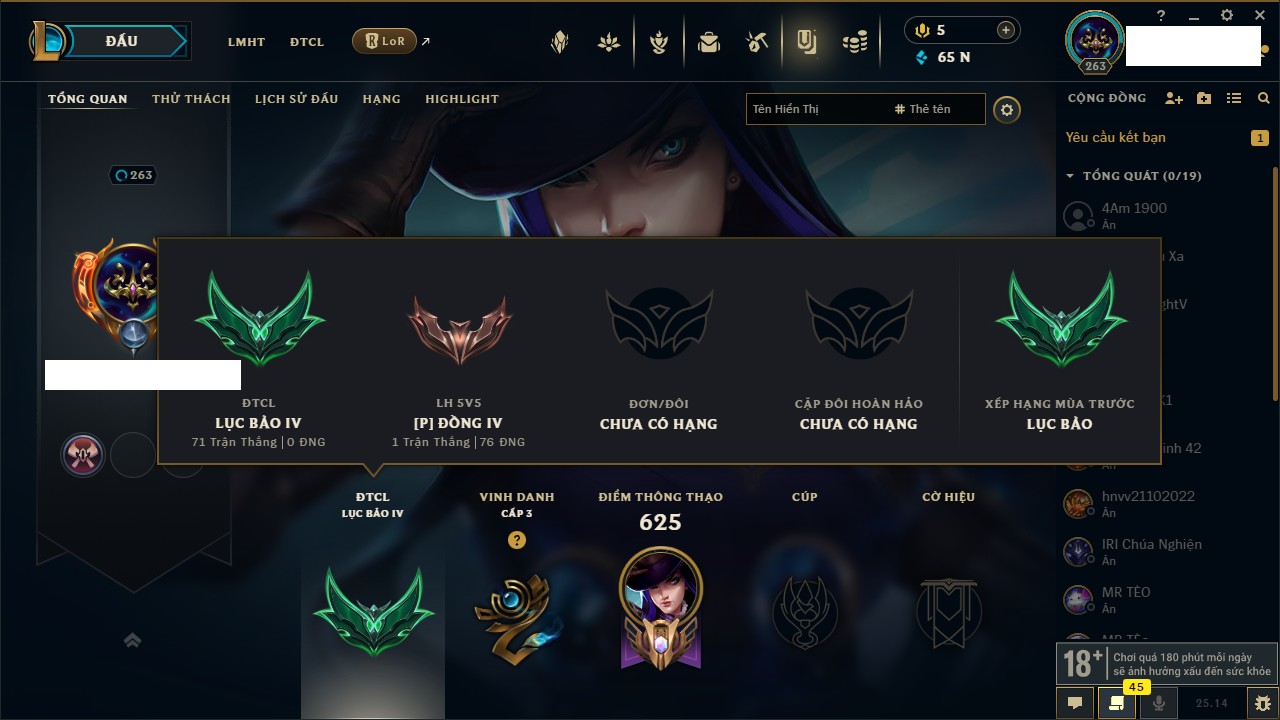Click the ĐẤU play button
1280x720 pixels.
tap(122, 41)
